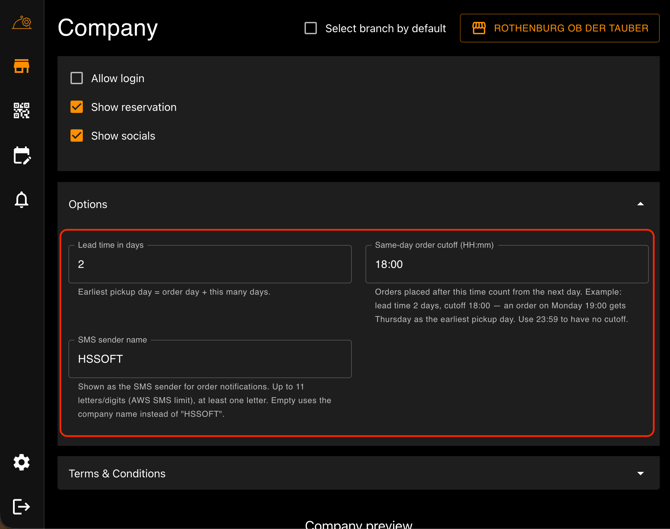The image size is (670, 529).
Task: Open the settings gear icon
Action: pyautogui.click(x=22, y=462)
